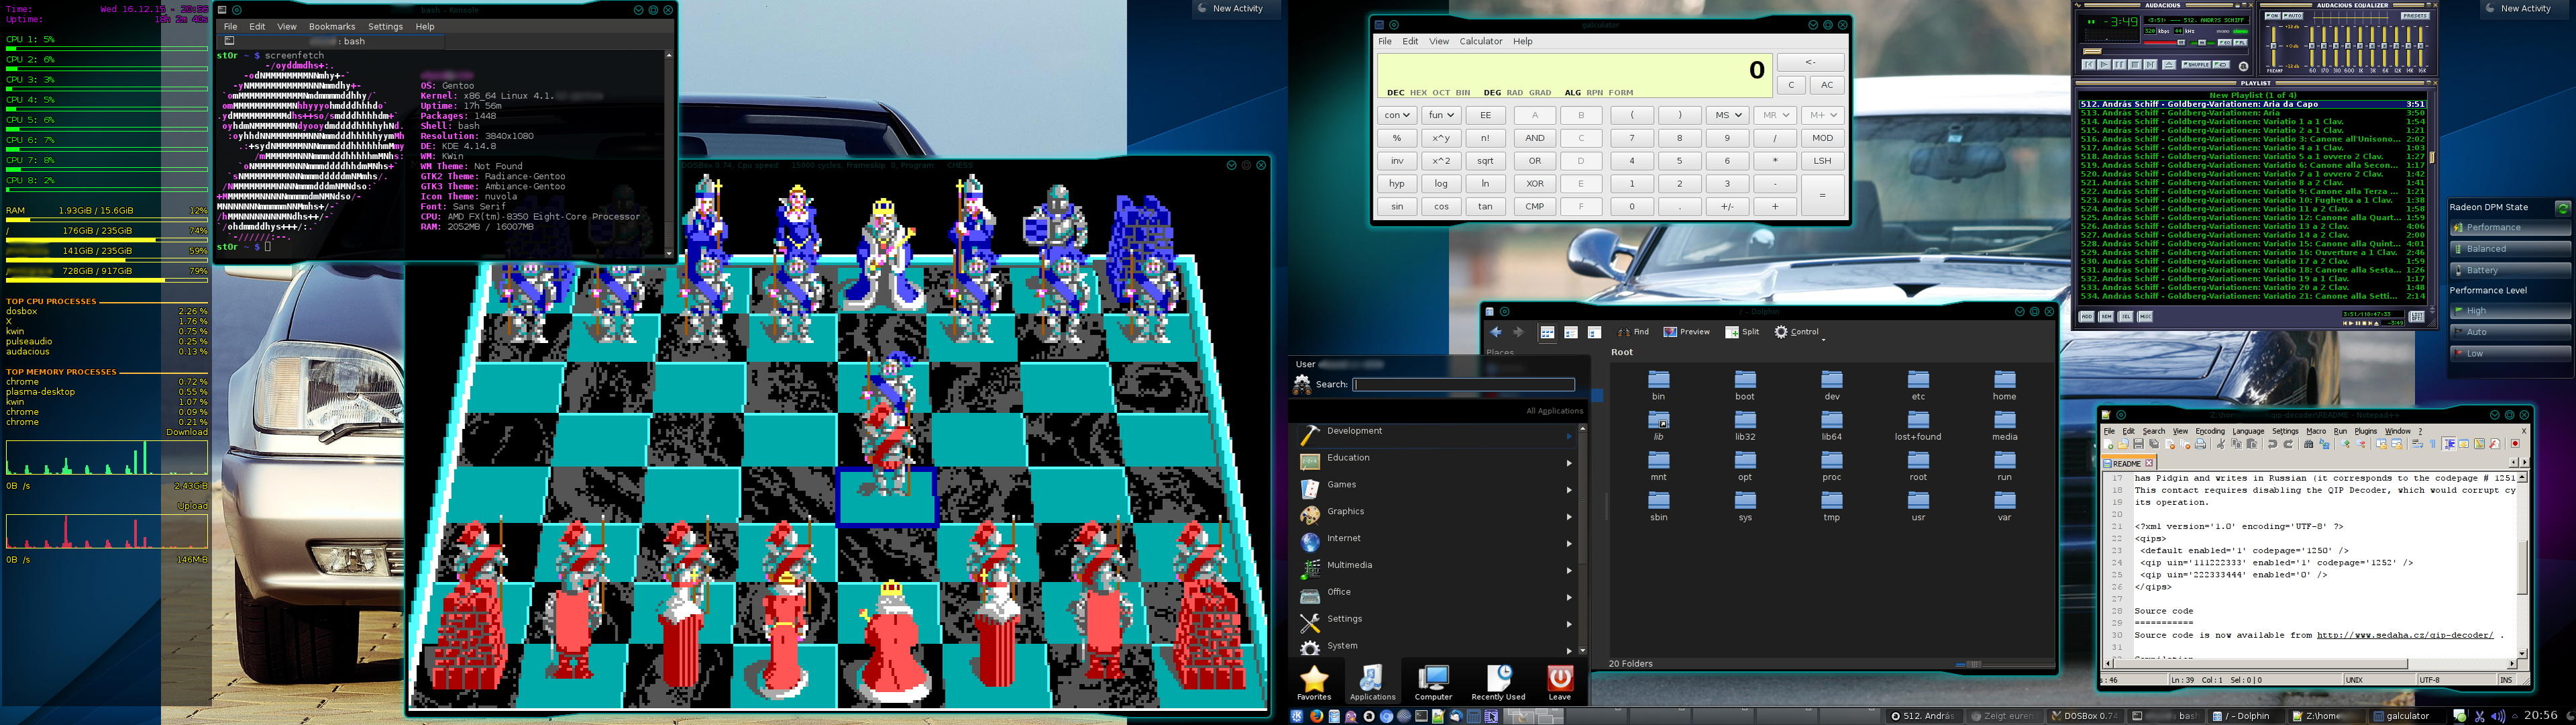Open Bookmarks menu in Konsole
Screen dimensions: 2576x725
332,27
